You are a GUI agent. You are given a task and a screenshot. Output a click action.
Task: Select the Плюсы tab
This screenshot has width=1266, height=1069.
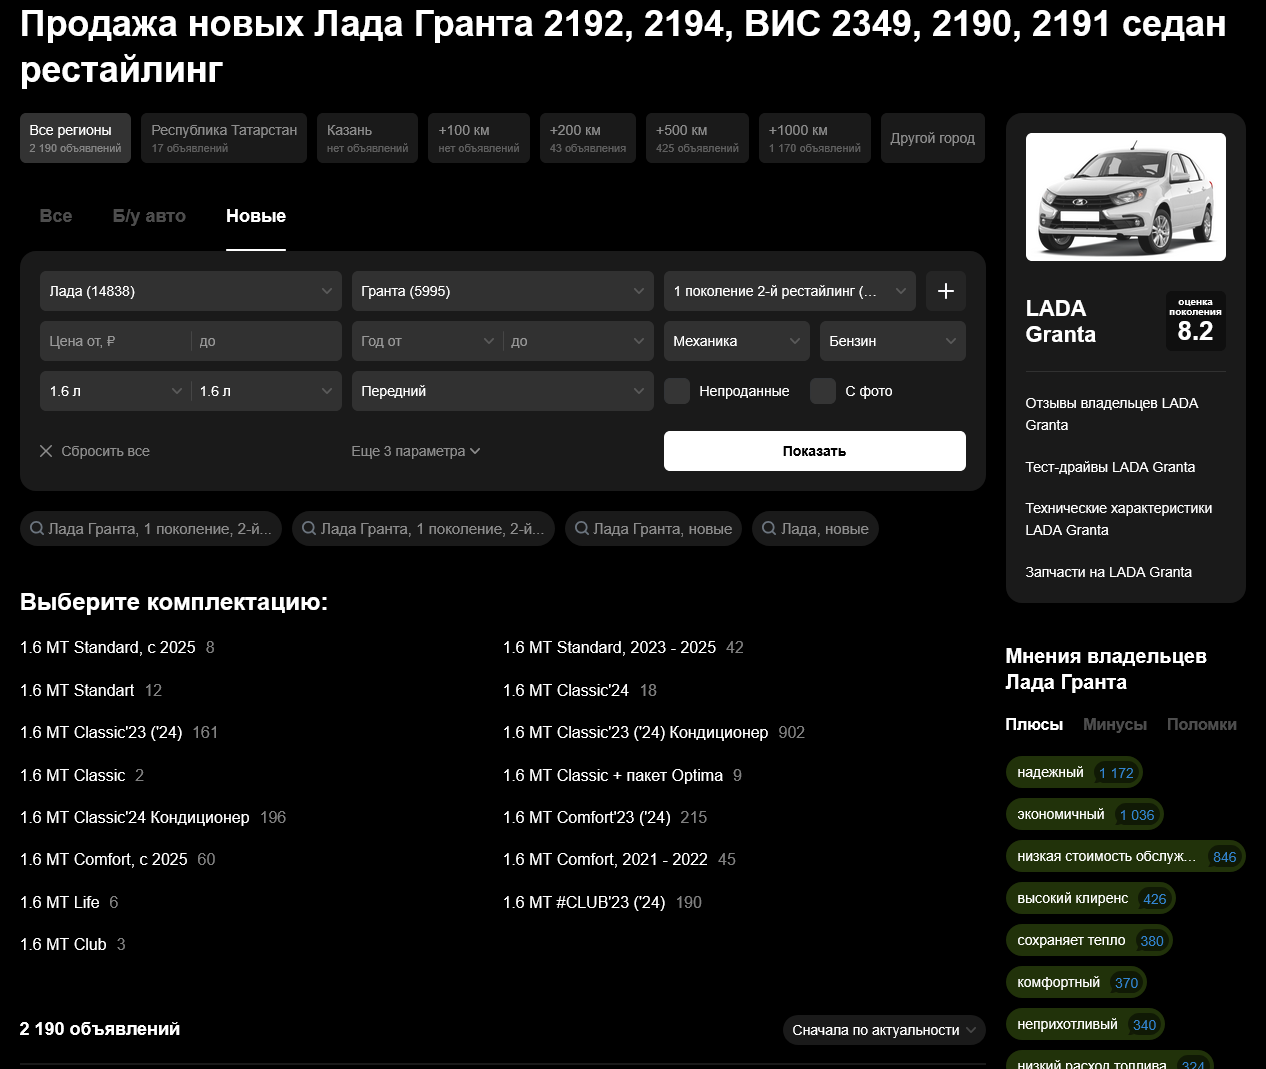pyautogui.click(x=1034, y=724)
